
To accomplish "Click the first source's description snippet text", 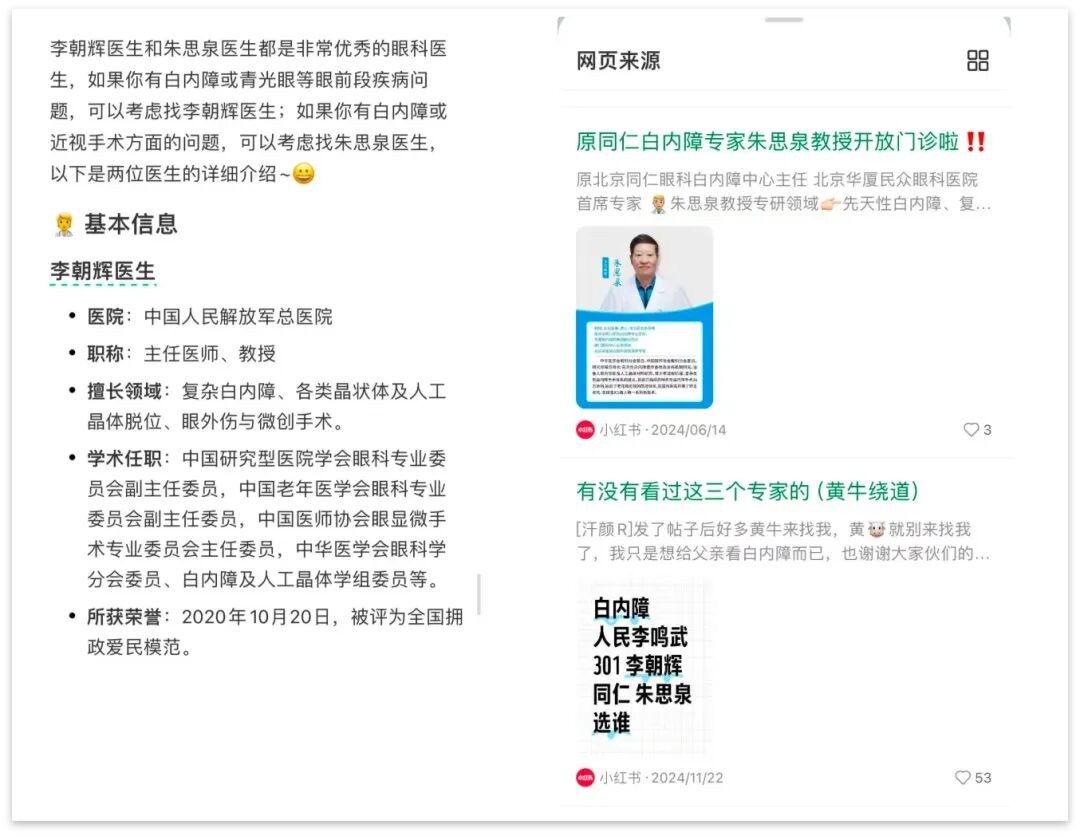I will (x=783, y=191).
